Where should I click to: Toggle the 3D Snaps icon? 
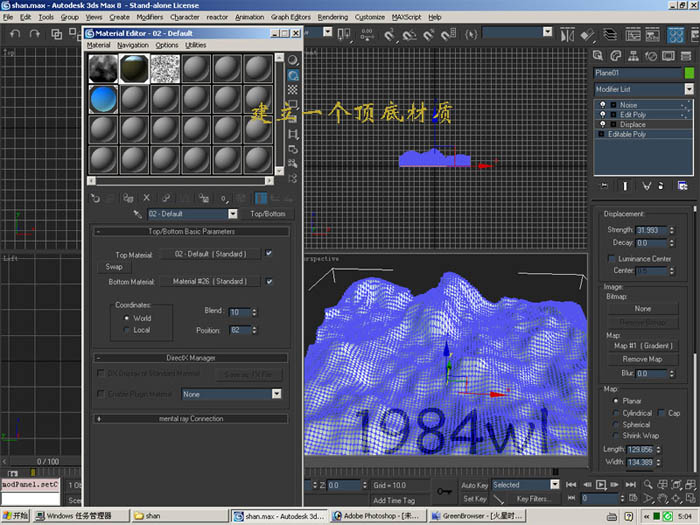click(389, 35)
